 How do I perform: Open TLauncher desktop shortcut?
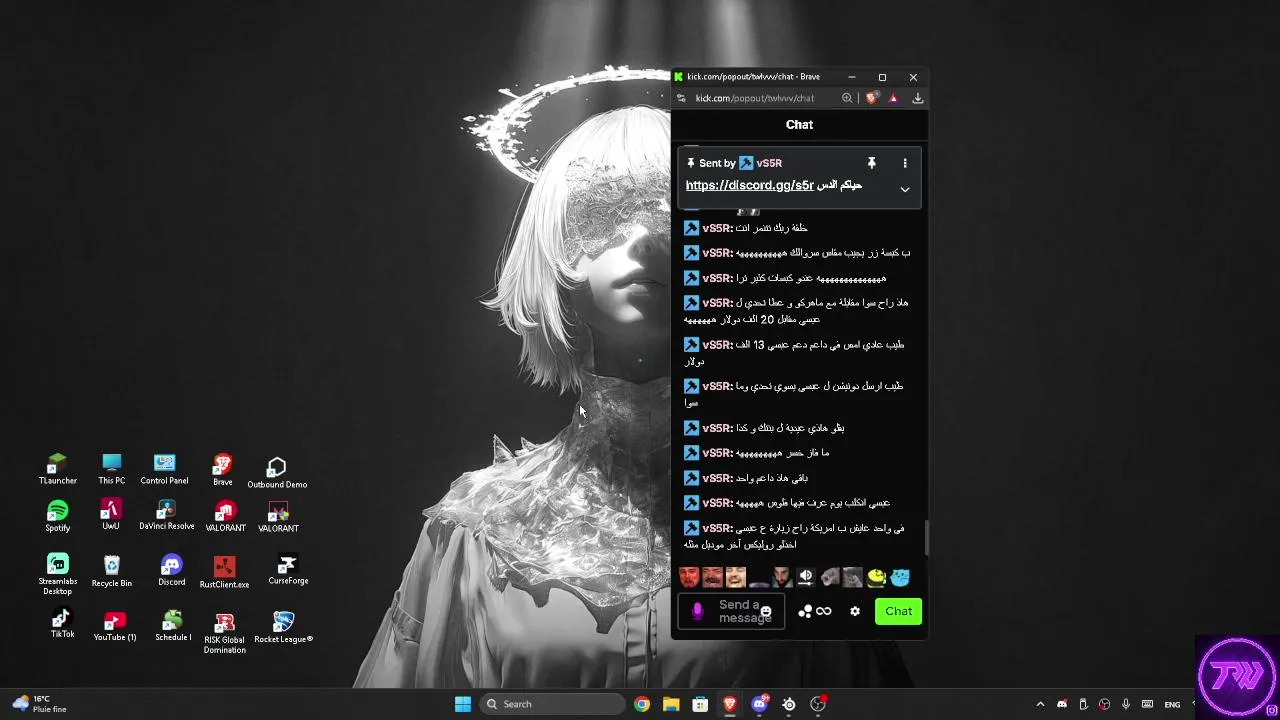coord(57,469)
